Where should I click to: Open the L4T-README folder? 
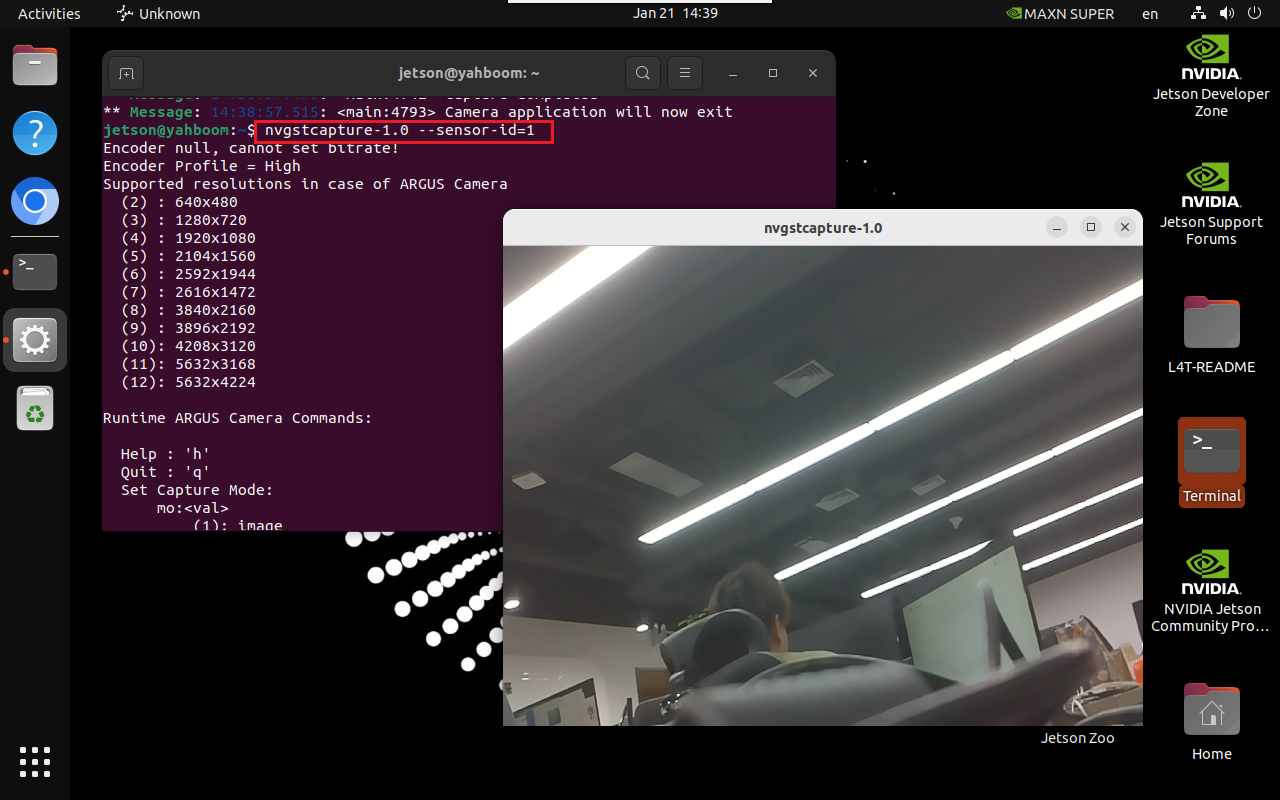(1211, 335)
